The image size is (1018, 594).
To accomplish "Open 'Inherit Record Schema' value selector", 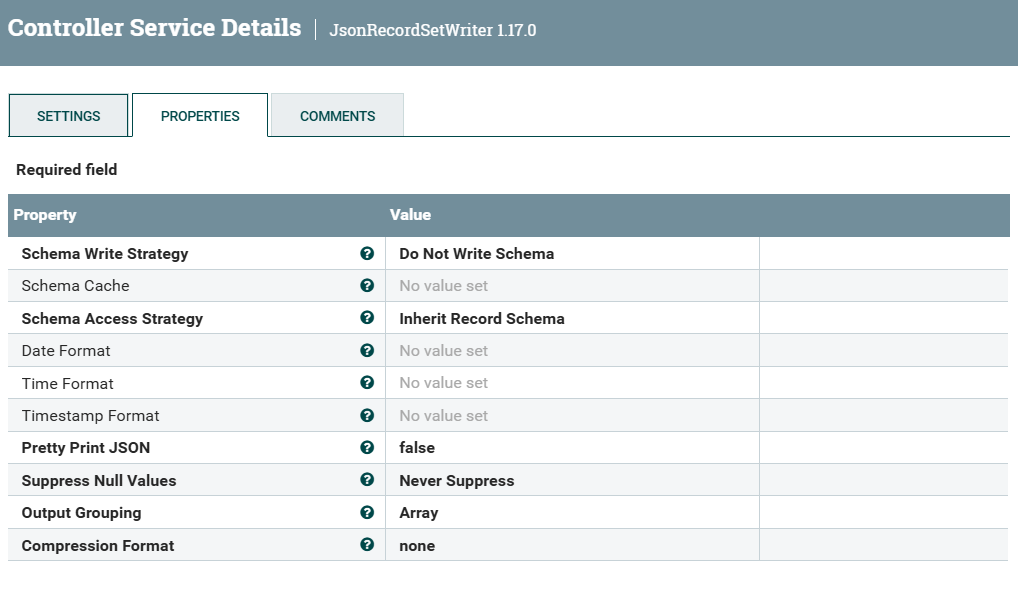I will click(x=481, y=319).
